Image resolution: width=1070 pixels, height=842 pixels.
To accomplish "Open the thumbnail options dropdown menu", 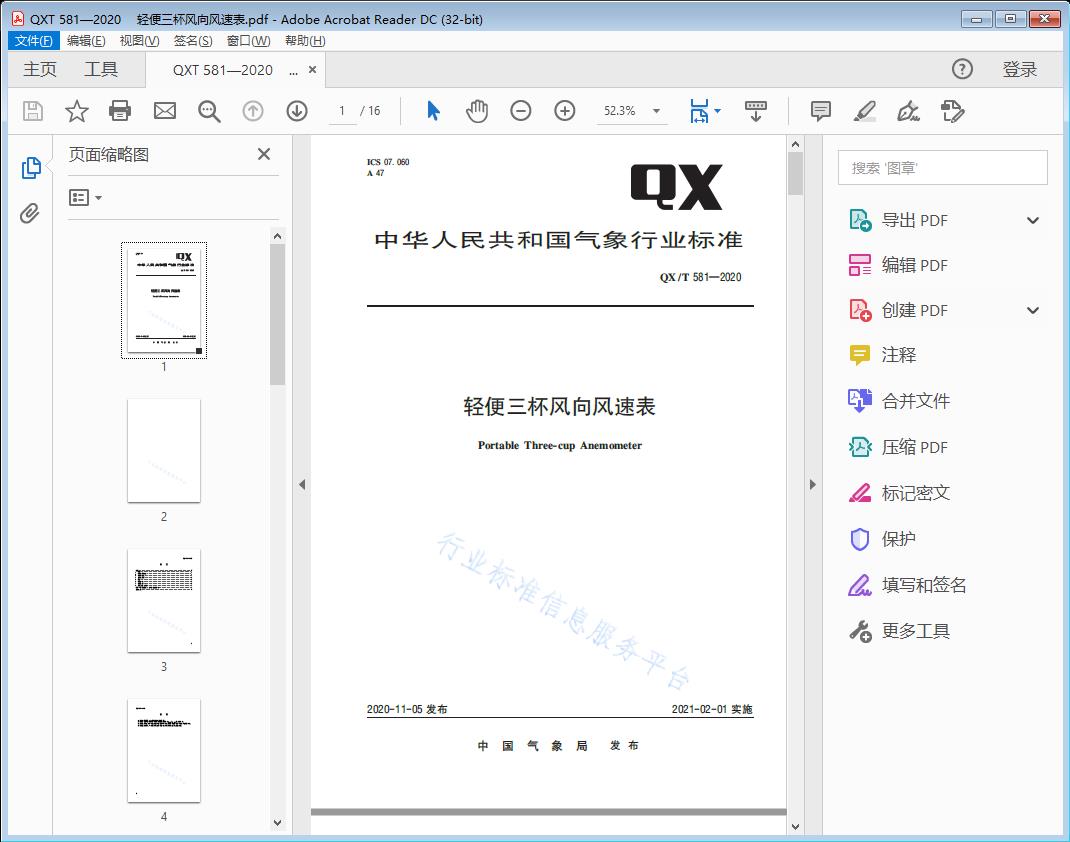I will 84,197.
